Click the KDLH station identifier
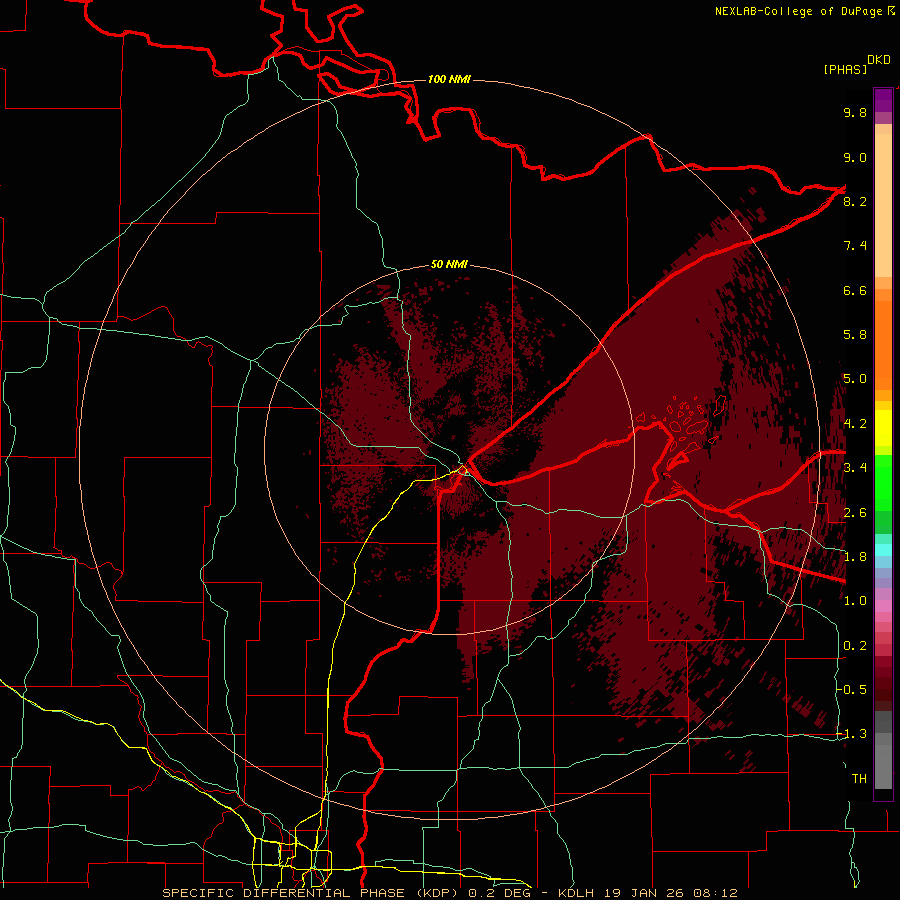The width and height of the screenshot is (900, 900). tap(576, 893)
